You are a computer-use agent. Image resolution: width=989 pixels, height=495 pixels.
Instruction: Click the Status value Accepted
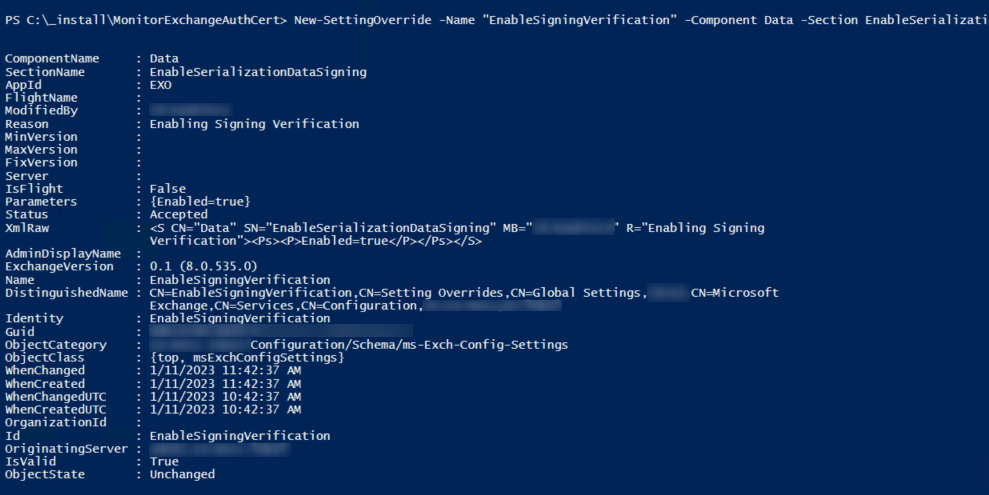point(178,214)
